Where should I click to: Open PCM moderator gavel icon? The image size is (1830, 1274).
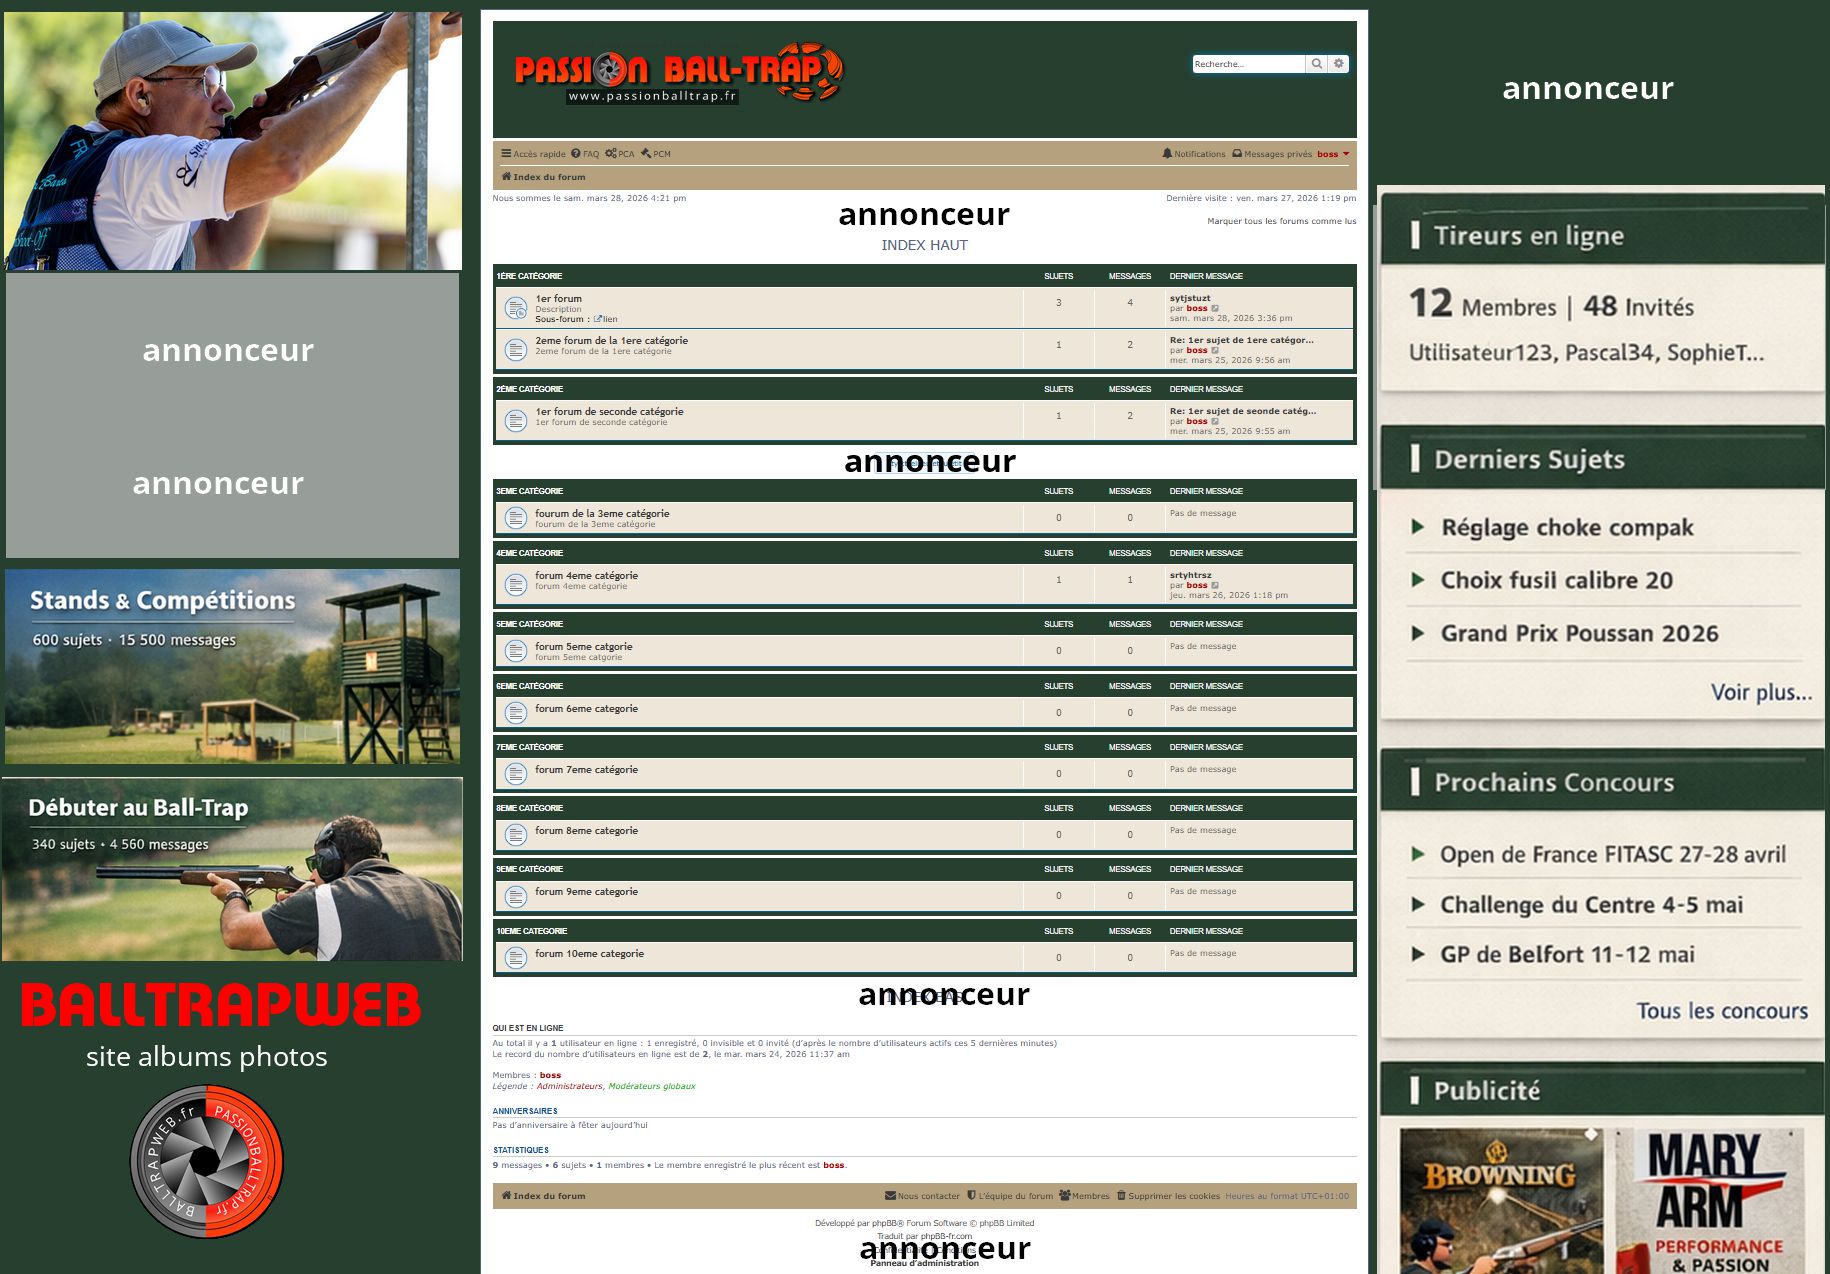[x=646, y=154]
